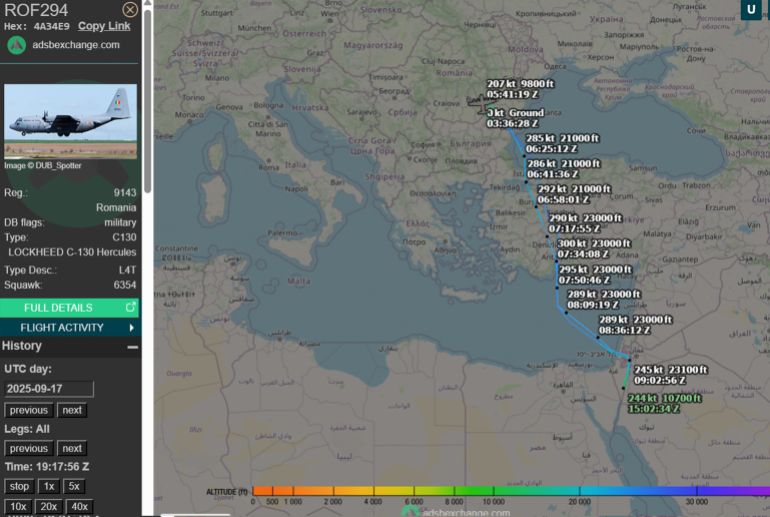
Task: Close the ROF294 aircraft info panel
Action: tap(130, 10)
